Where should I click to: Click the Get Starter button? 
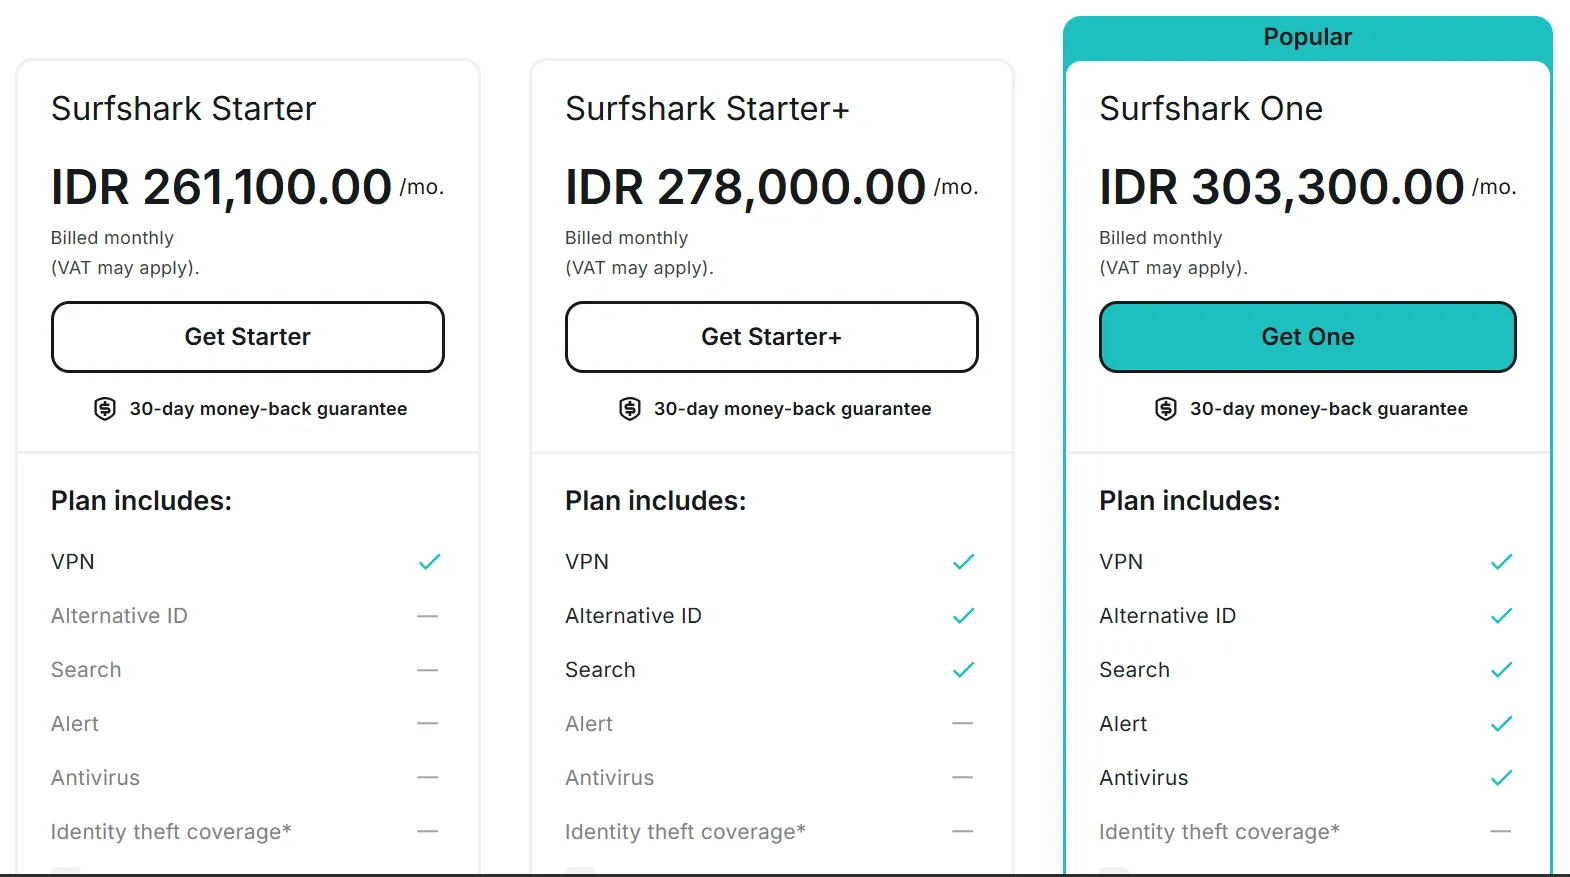point(248,337)
